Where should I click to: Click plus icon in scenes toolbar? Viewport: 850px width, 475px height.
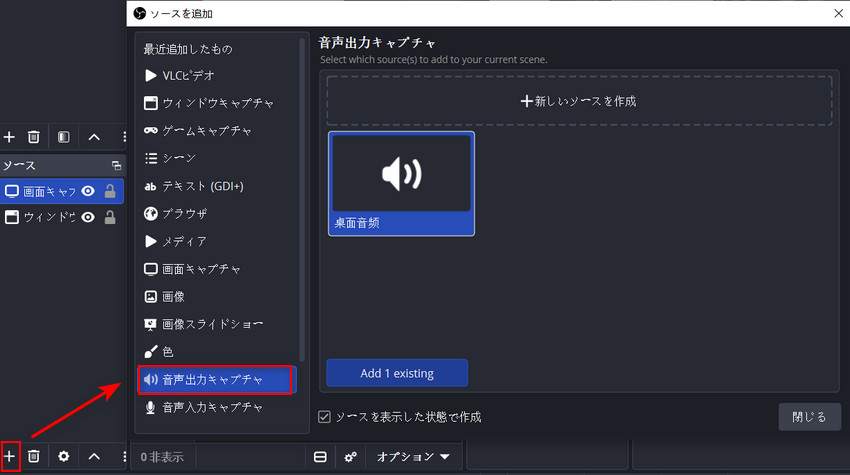pyautogui.click(x=9, y=137)
